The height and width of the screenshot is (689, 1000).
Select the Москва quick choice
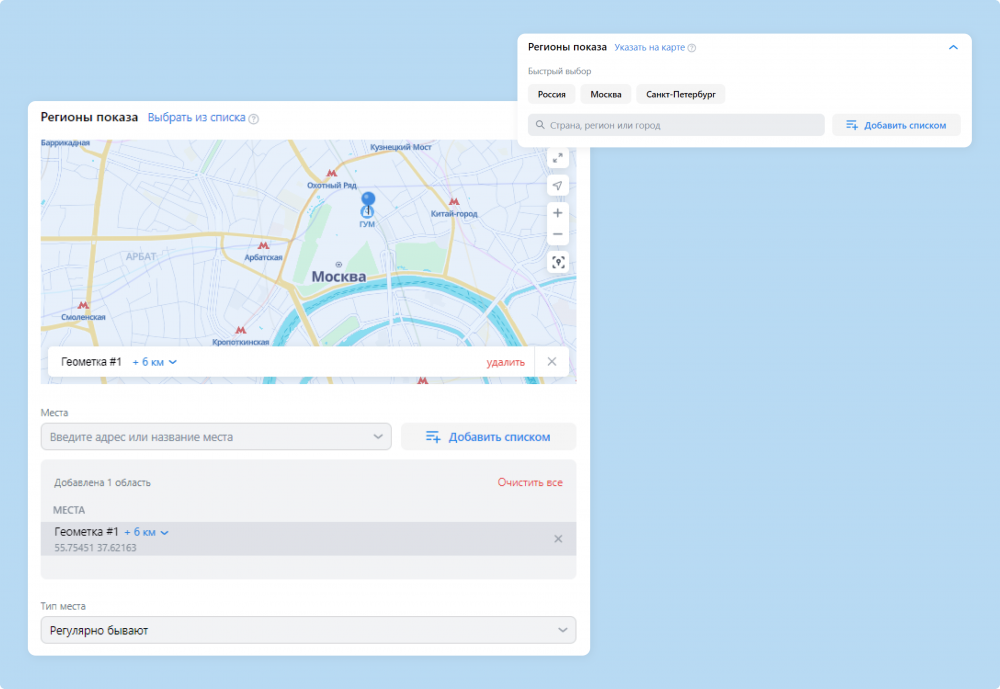(606, 94)
